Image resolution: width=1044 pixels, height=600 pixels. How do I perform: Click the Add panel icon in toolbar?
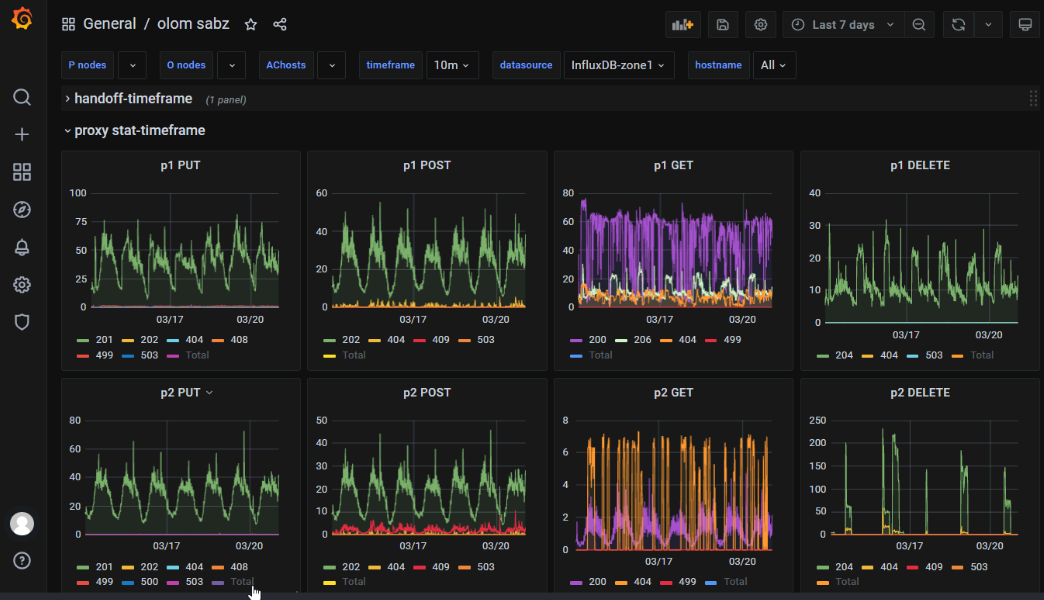coord(683,25)
